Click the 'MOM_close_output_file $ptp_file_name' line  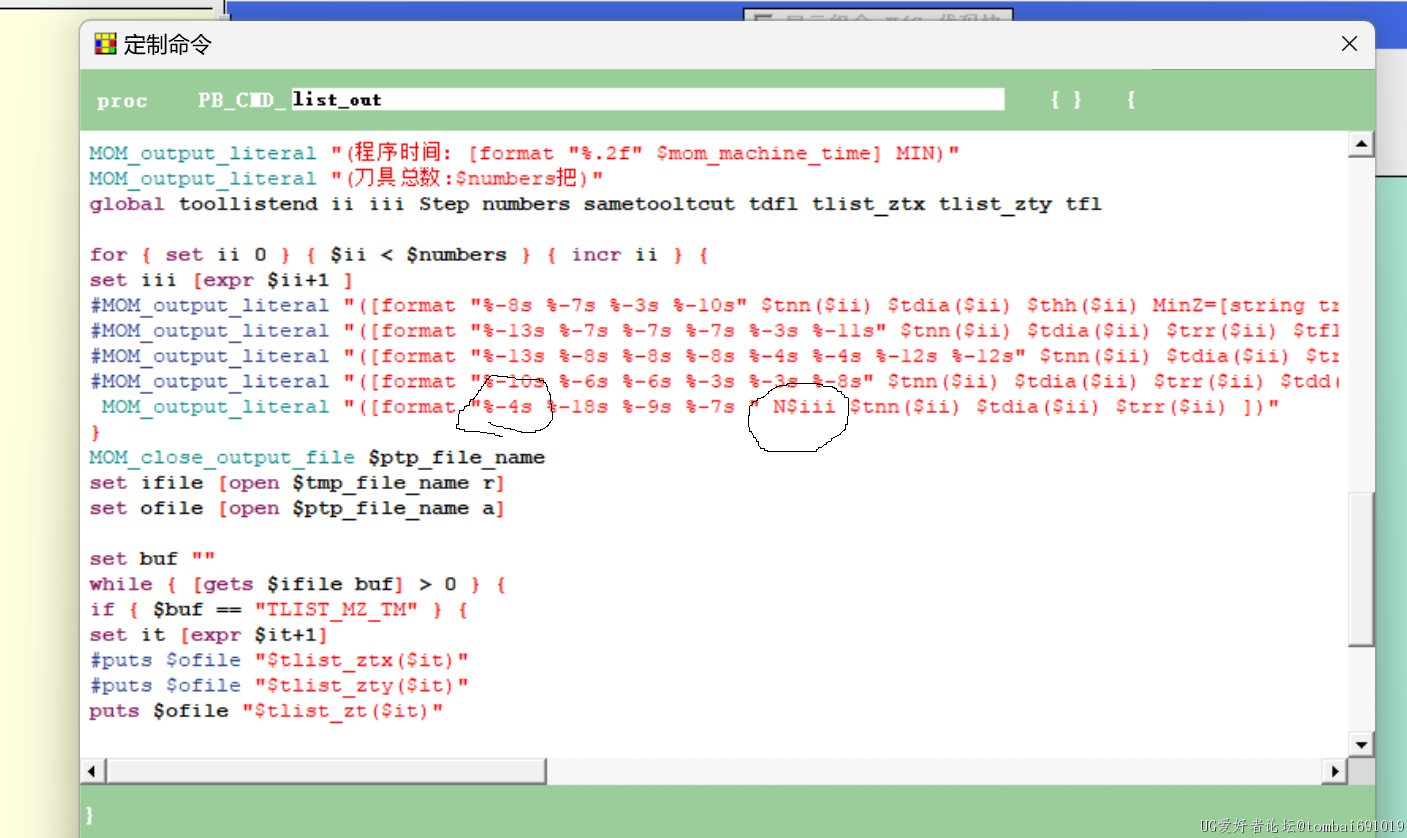pyautogui.click(x=317, y=458)
